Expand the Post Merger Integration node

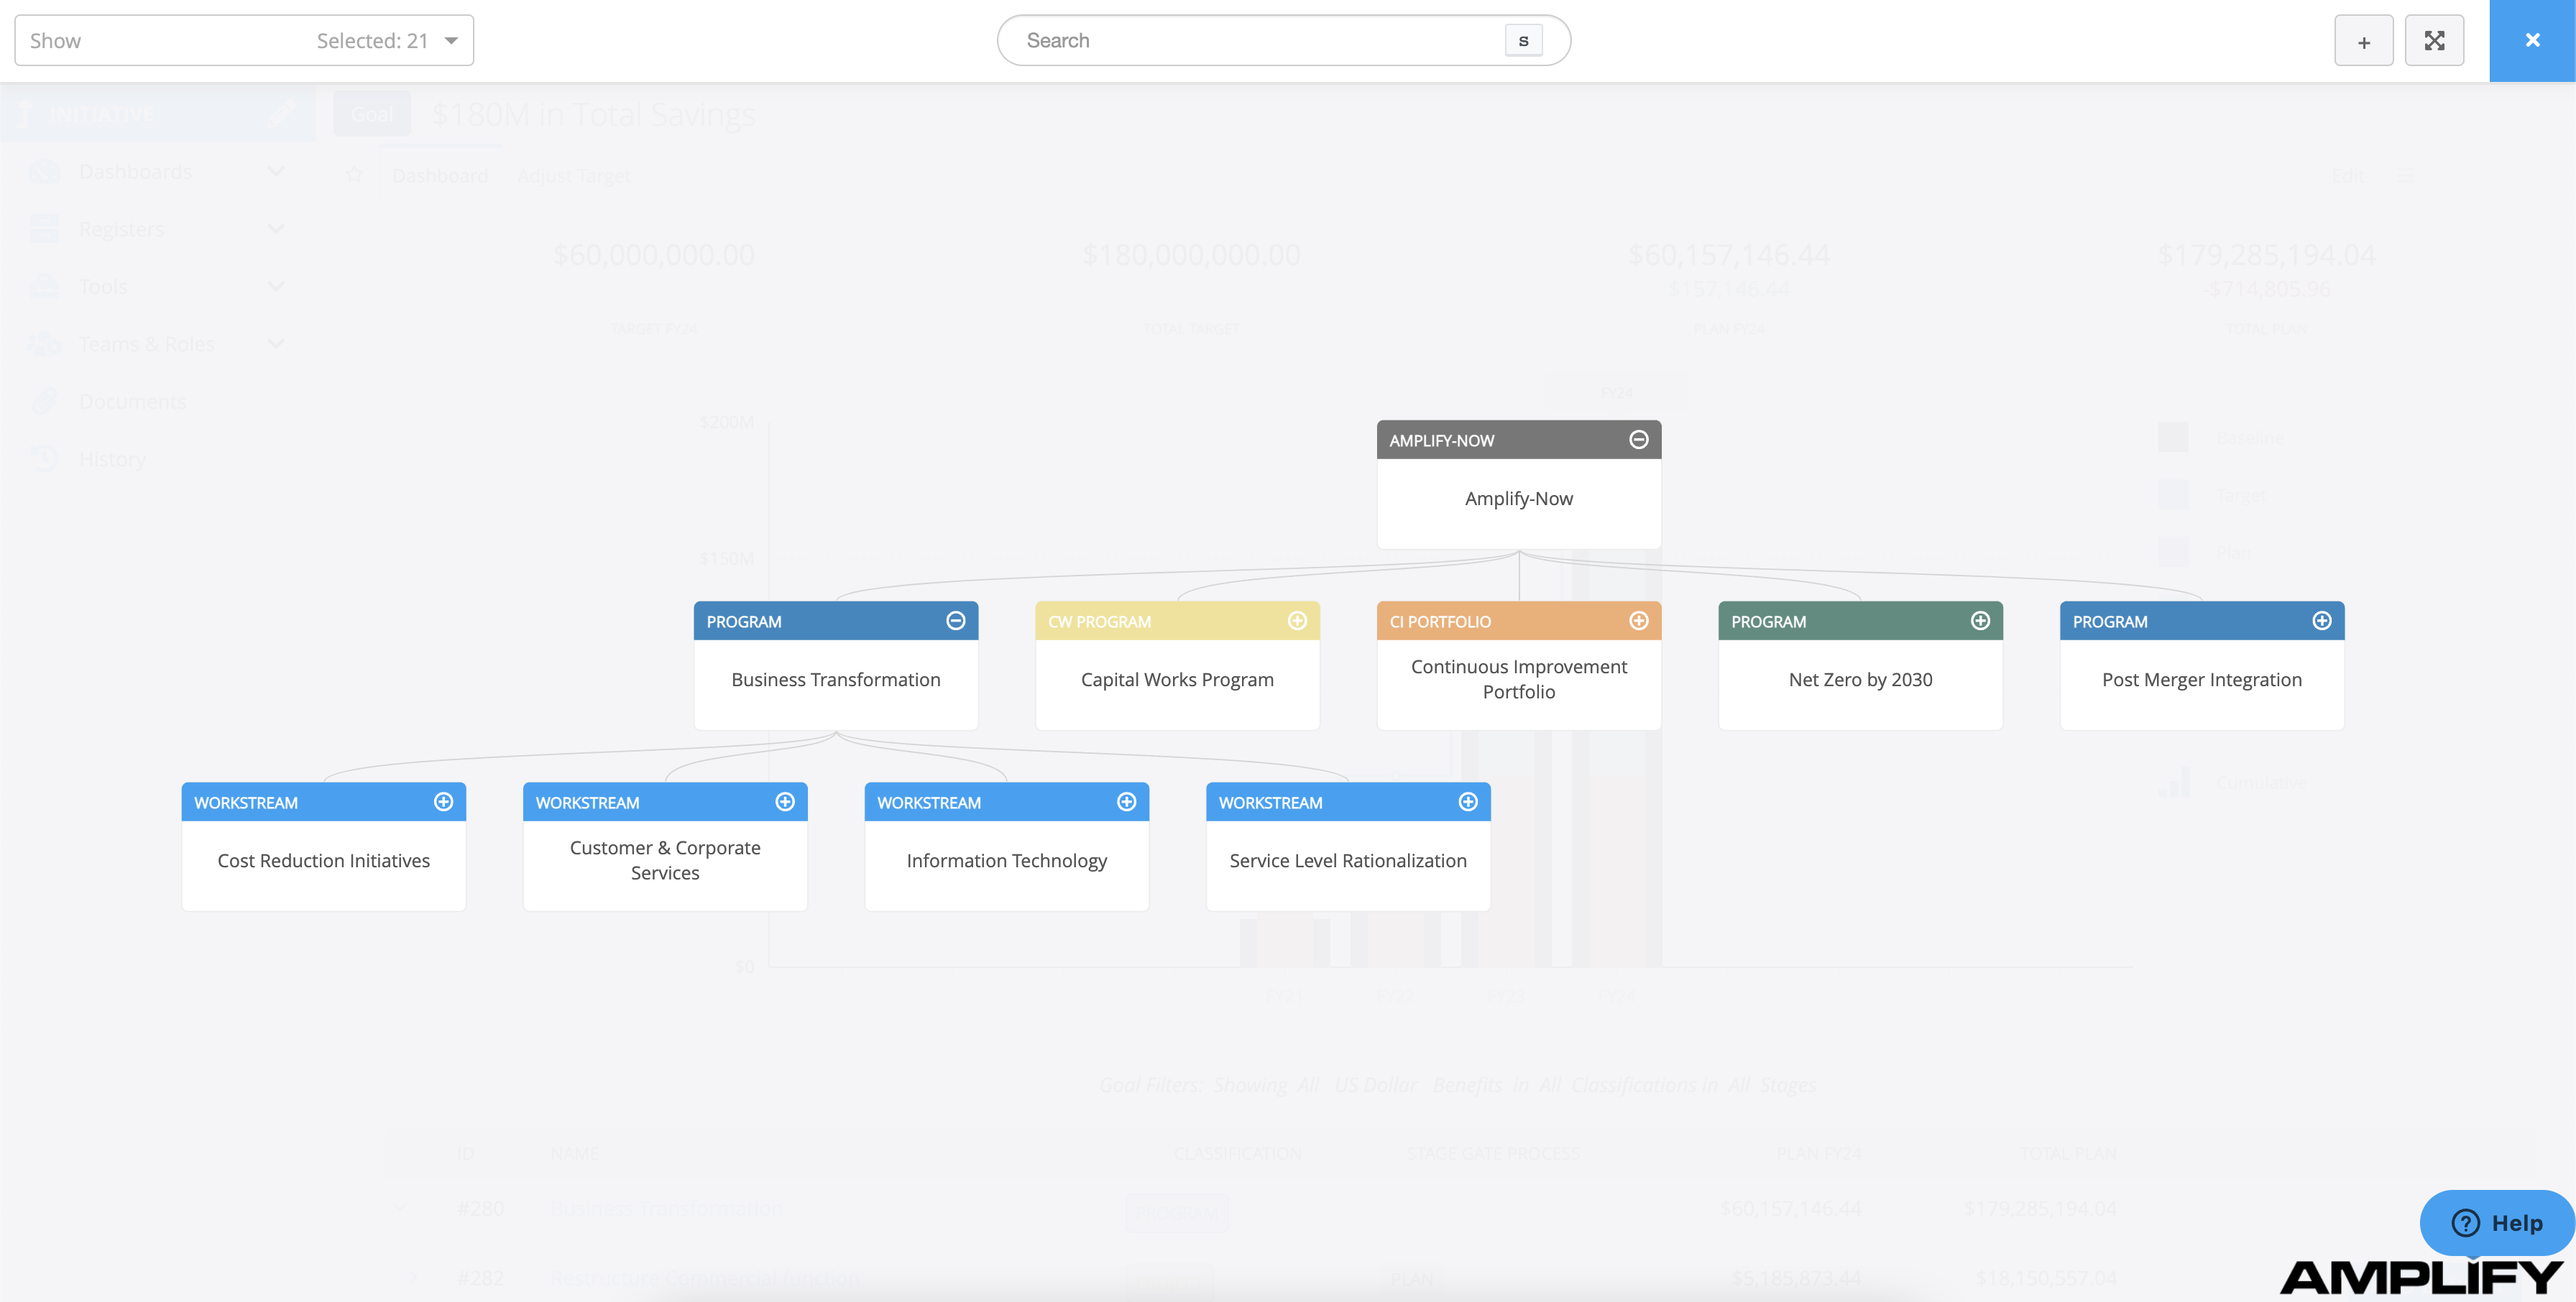pos(2322,621)
